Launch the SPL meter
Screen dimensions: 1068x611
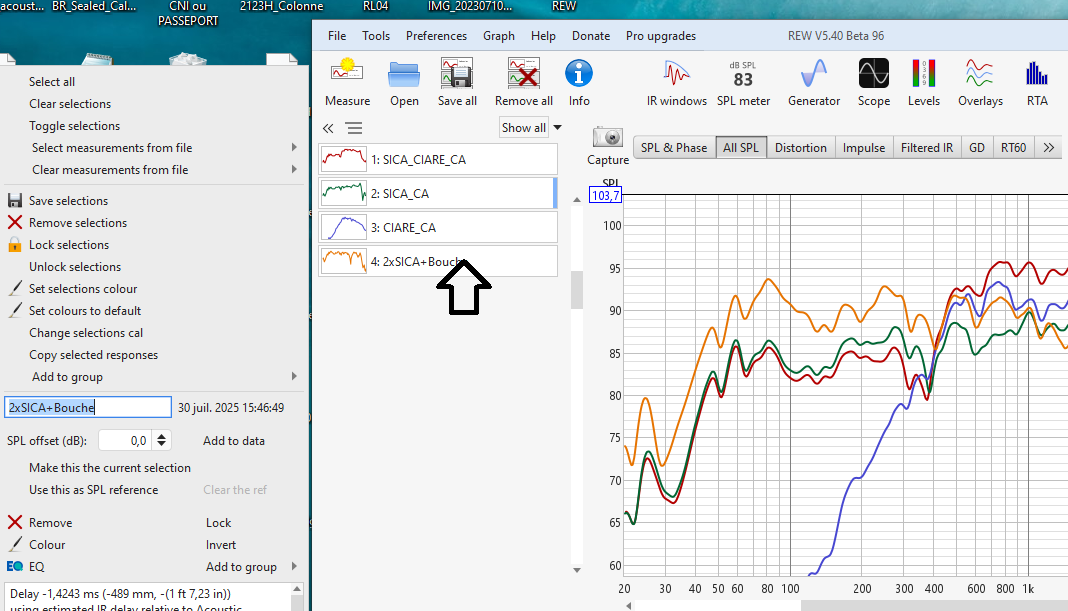click(743, 82)
